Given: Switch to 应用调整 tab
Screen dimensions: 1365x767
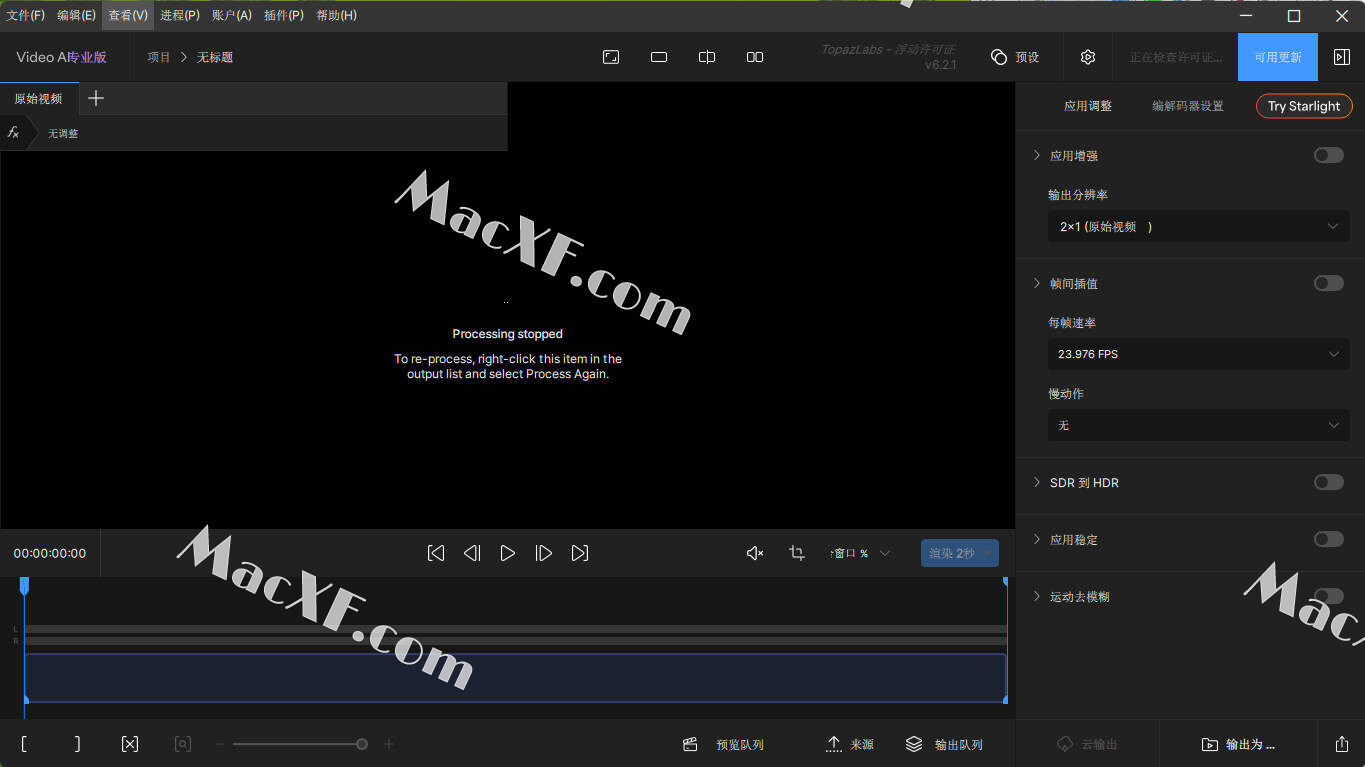Looking at the screenshot, I should (x=1088, y=106).
